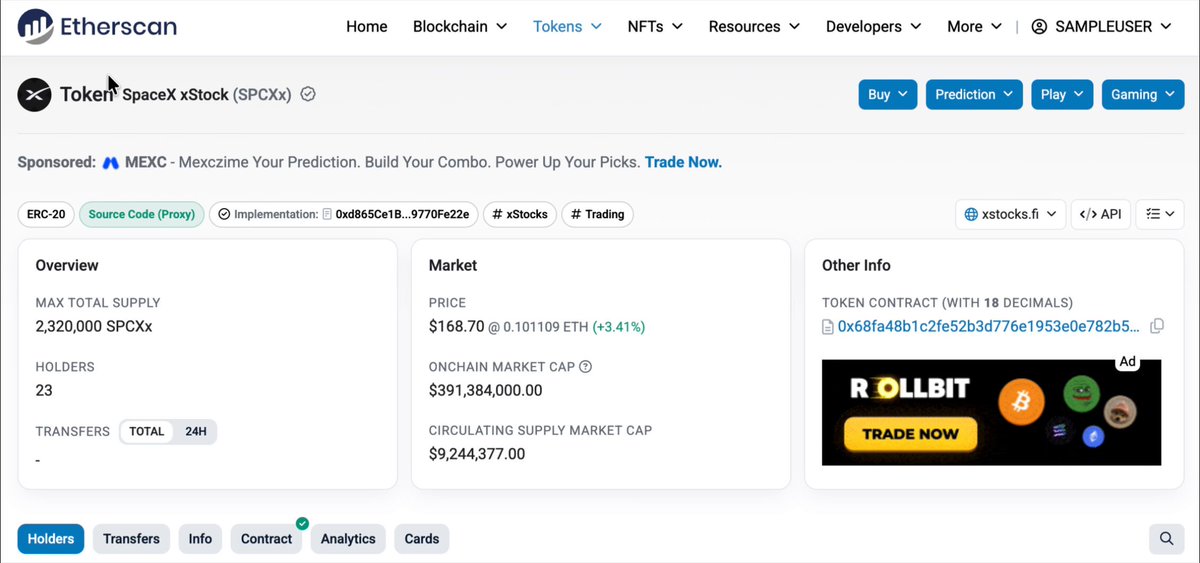Open the SAMPLEUSER account menu
The image size is (1200, 563).
[1100, 27]
